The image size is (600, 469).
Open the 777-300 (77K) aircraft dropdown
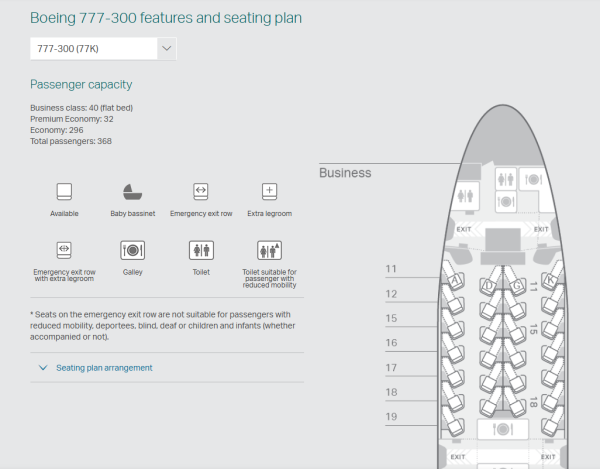(x=103, y=48)
